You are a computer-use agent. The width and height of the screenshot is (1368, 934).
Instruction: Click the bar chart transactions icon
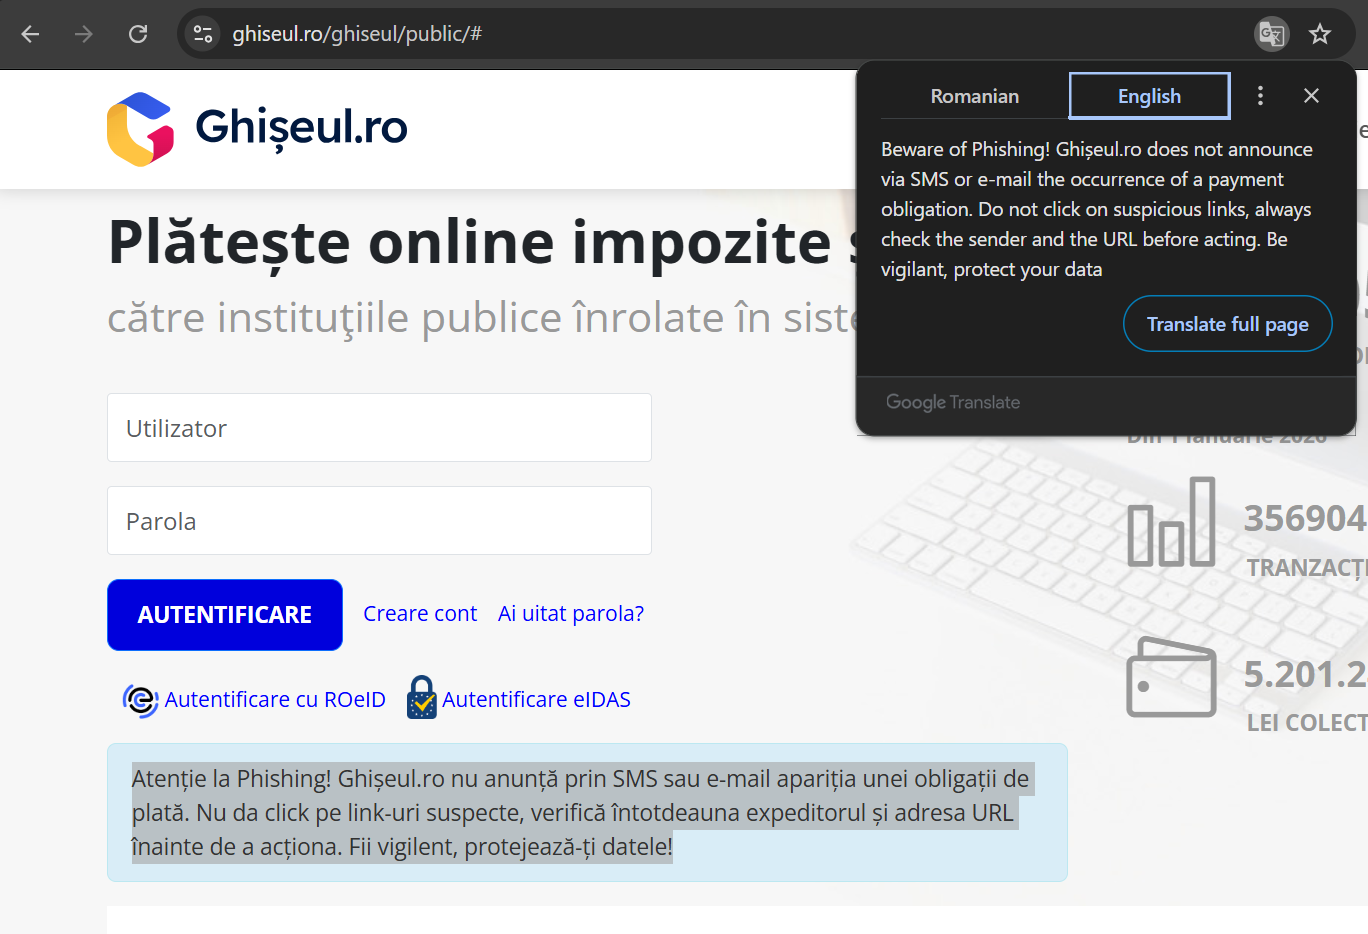[1171, 522]
